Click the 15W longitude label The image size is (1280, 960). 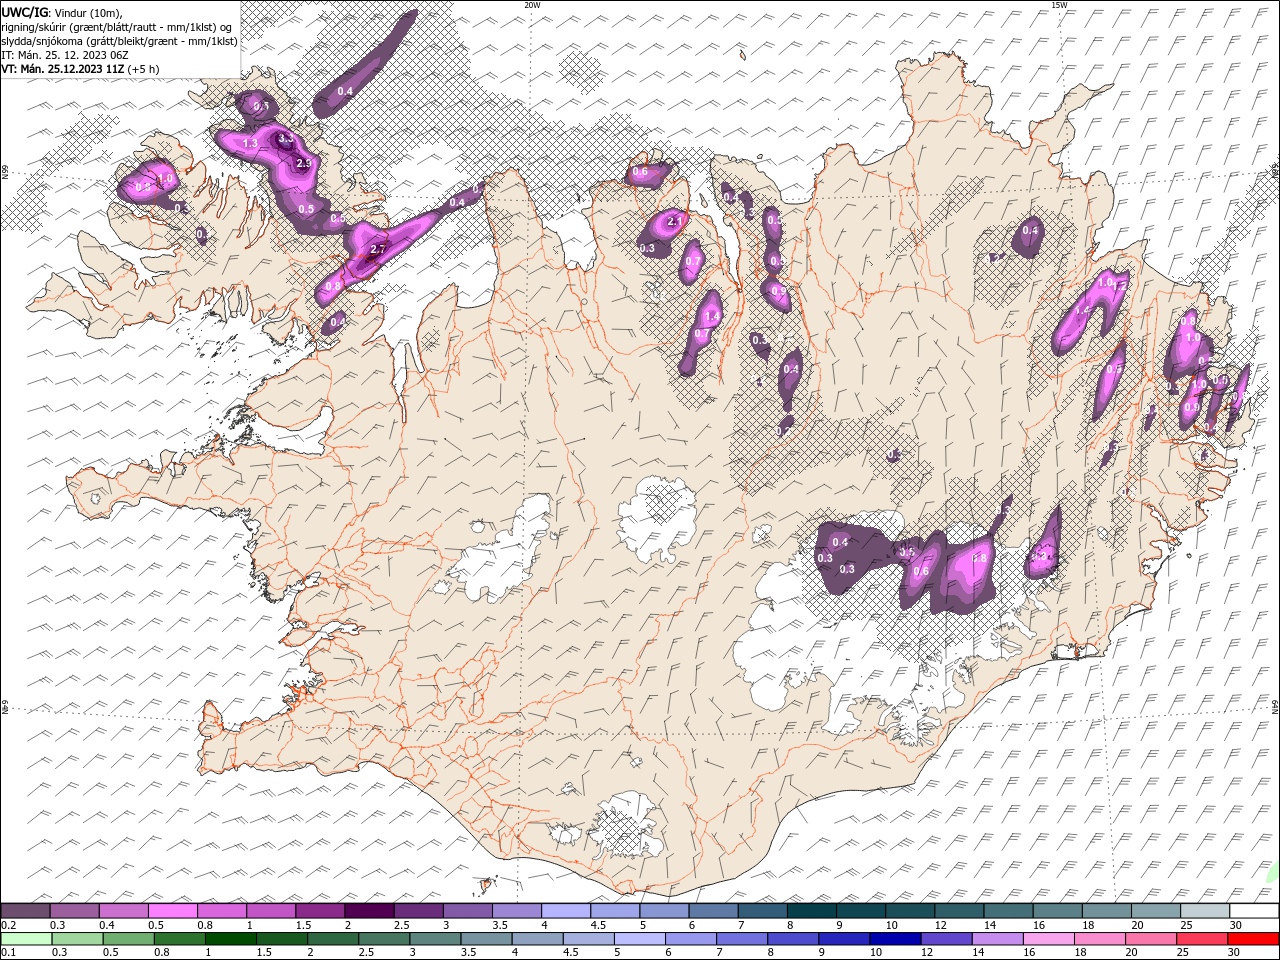[1059, 5]
